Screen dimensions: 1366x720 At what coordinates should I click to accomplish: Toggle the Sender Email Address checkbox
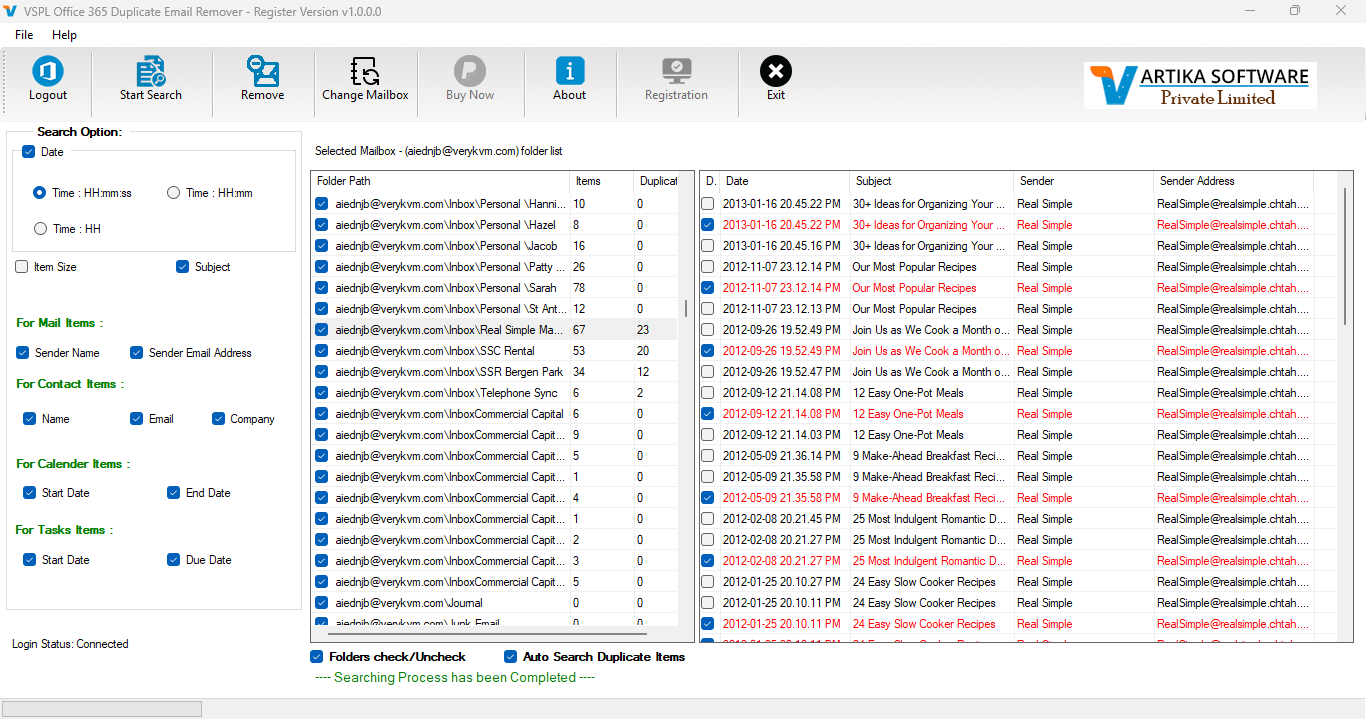click(x=137, y=353)
